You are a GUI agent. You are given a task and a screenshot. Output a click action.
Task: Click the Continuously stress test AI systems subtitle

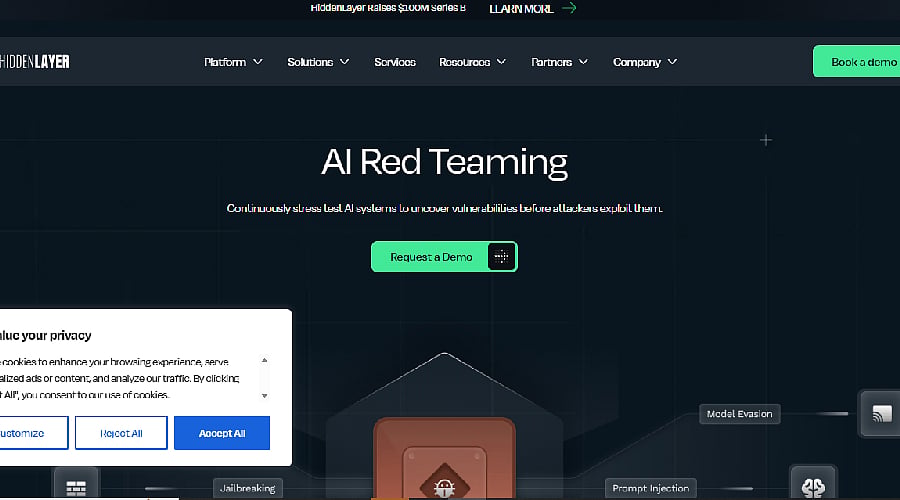[444, 208]
